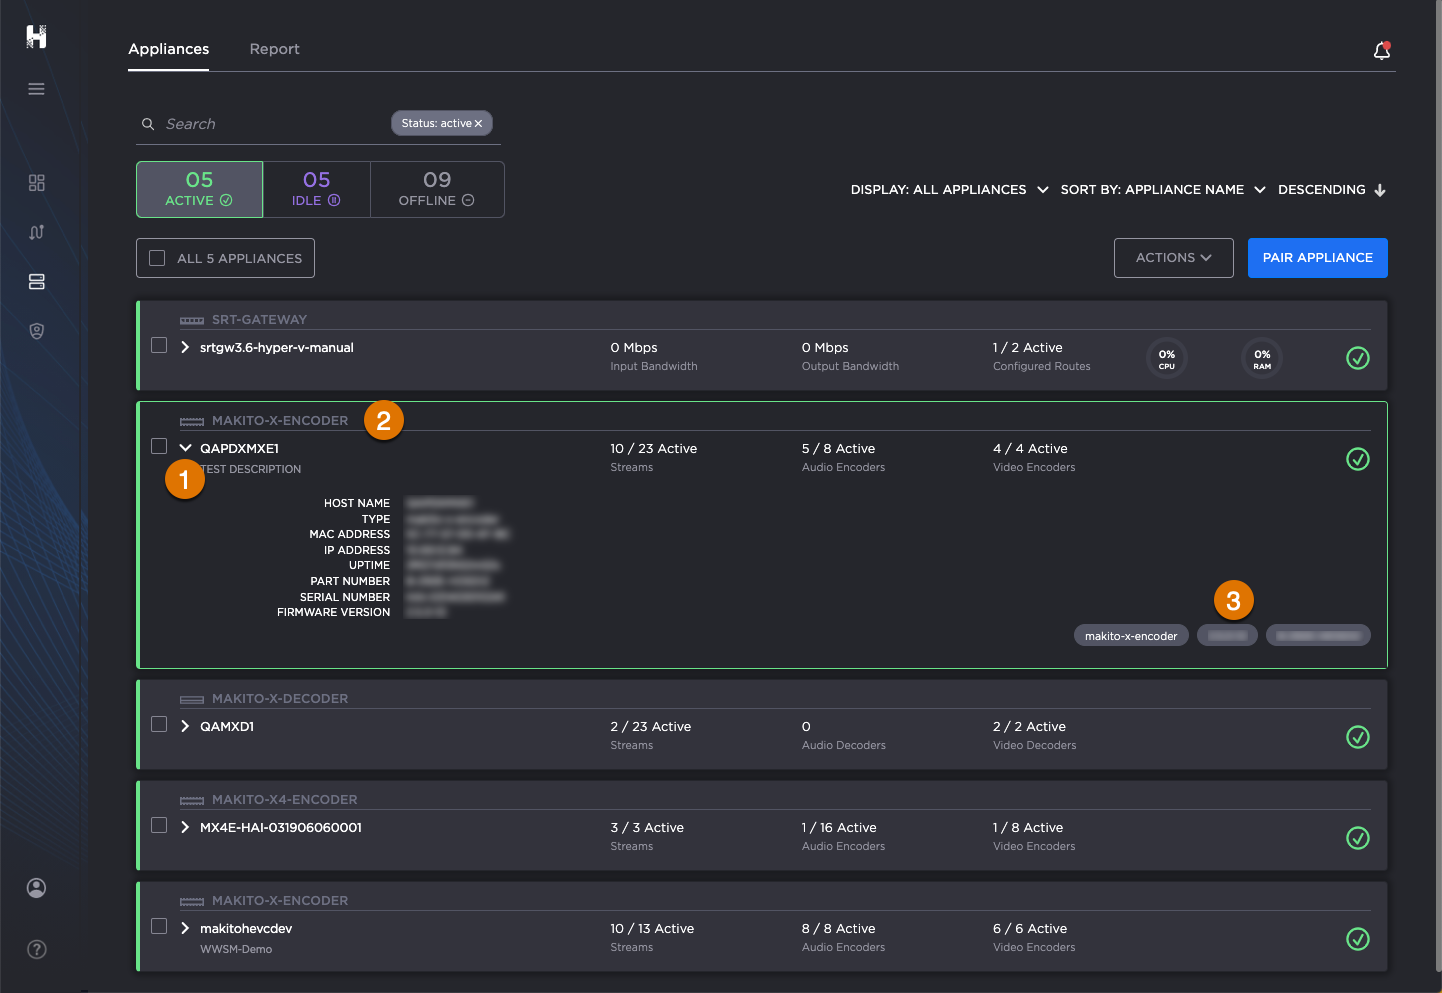Click the Pair Appliance button

1317,258
